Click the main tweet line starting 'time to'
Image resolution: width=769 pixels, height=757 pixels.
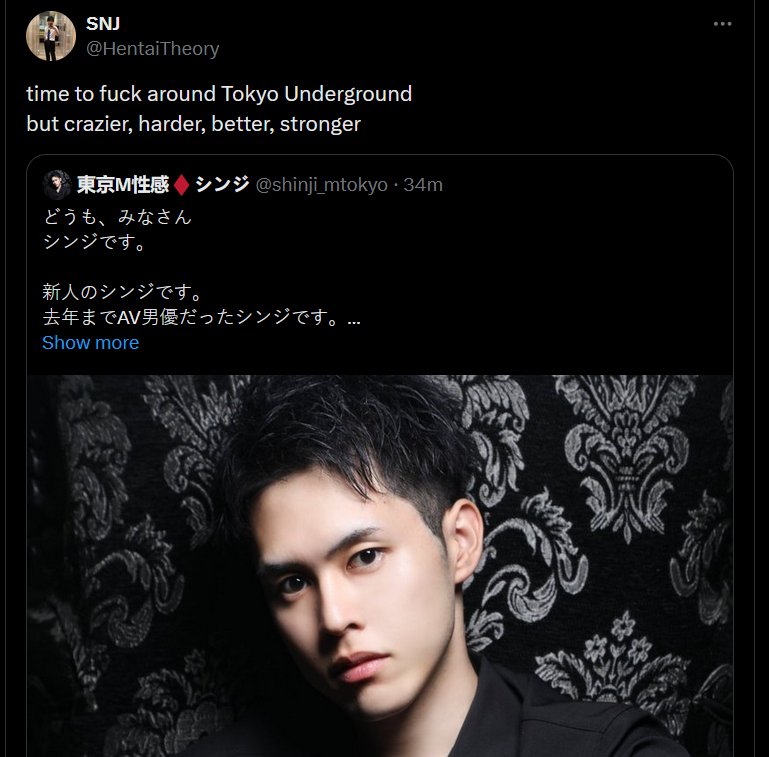coord(219,94)
